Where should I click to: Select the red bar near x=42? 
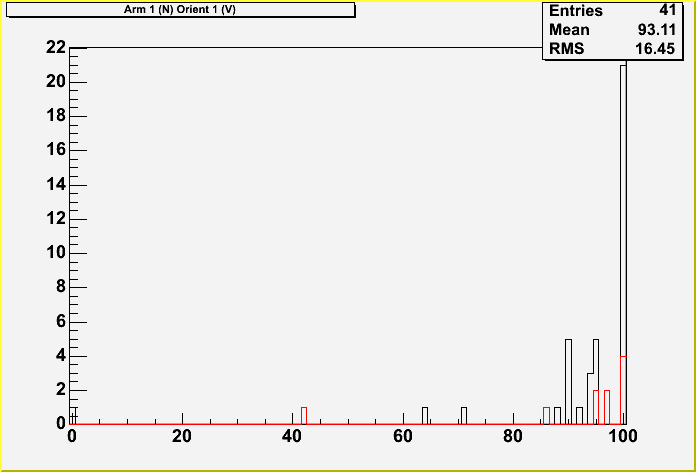pos(304,416)
